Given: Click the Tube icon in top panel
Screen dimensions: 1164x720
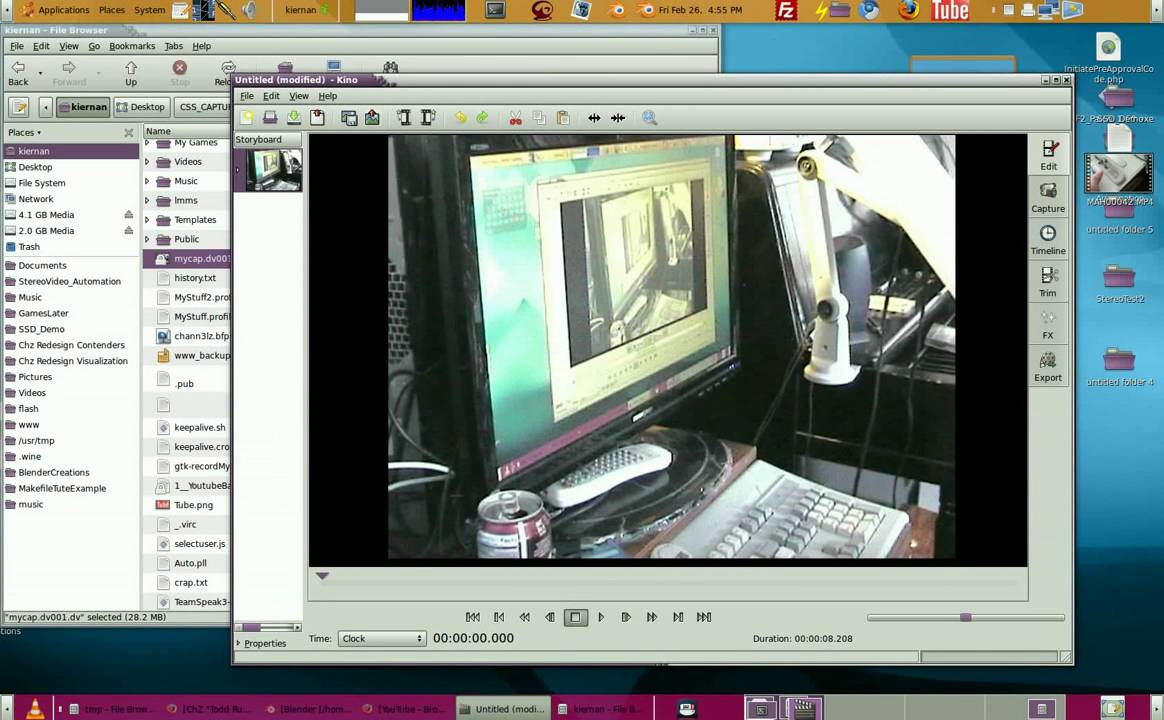Looking at the screenshot, I should pyautogui.click(x=950, y=10).
